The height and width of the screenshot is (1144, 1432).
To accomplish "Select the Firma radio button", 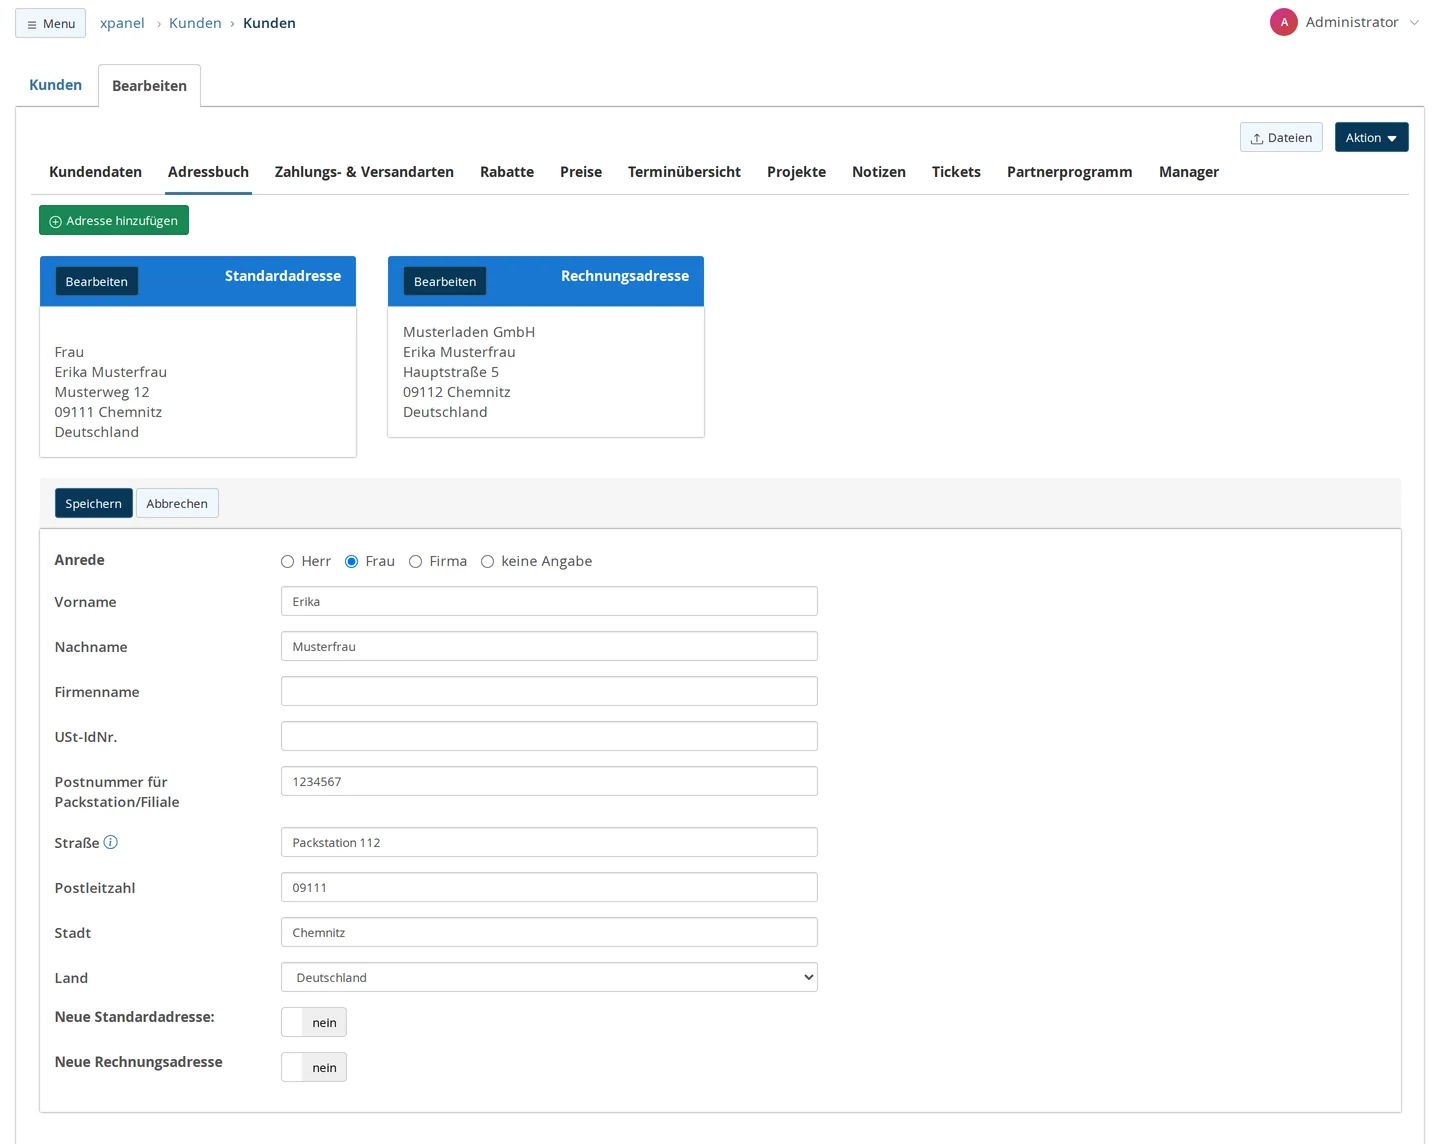I will (415, 562).
